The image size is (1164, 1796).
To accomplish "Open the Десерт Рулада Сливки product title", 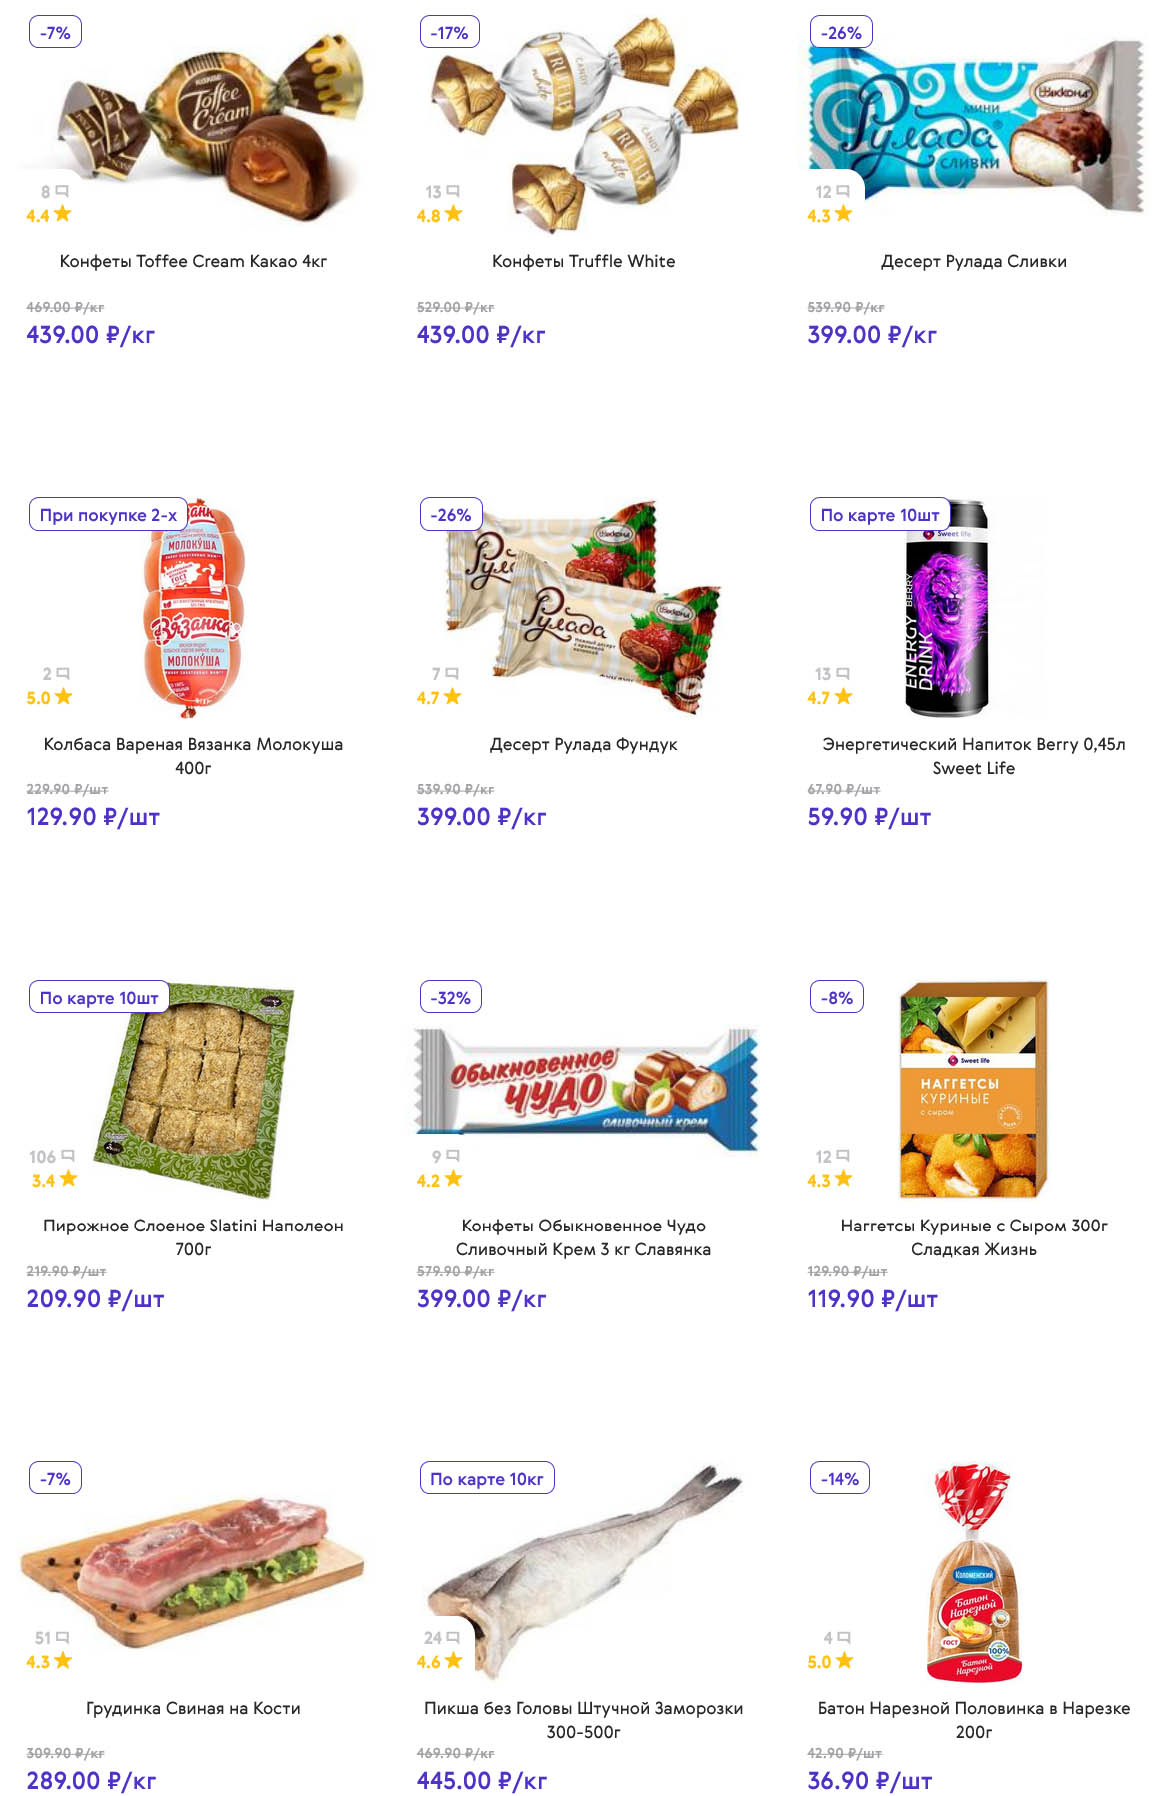I will pyautogui.click(x=973, y=261).
